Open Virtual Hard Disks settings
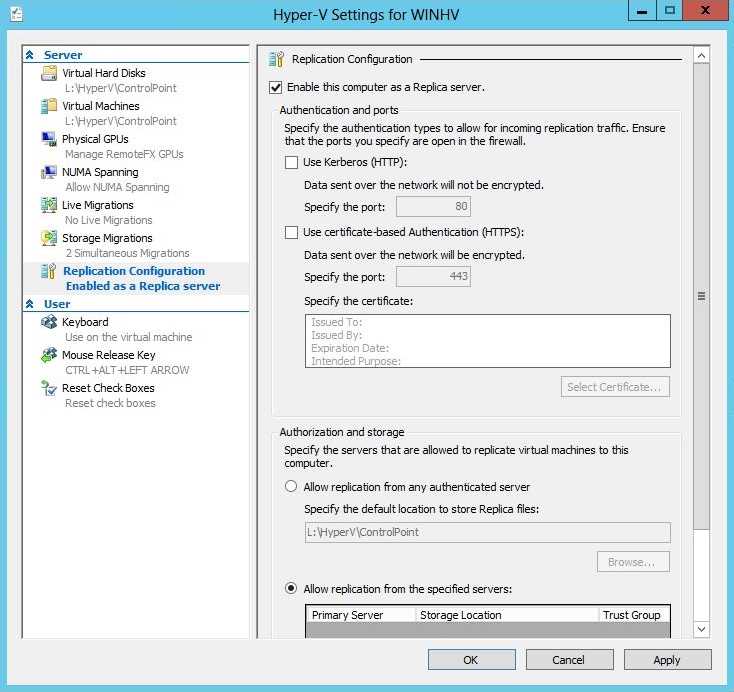Viewport: 734px width, 692px height. (104, 73)
